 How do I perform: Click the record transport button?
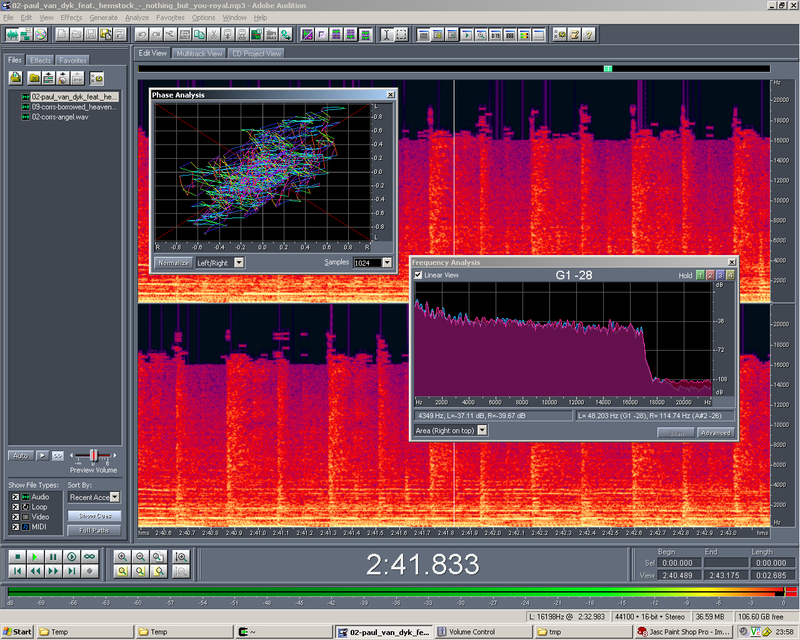pyautogui.click(x=90, y=571)
